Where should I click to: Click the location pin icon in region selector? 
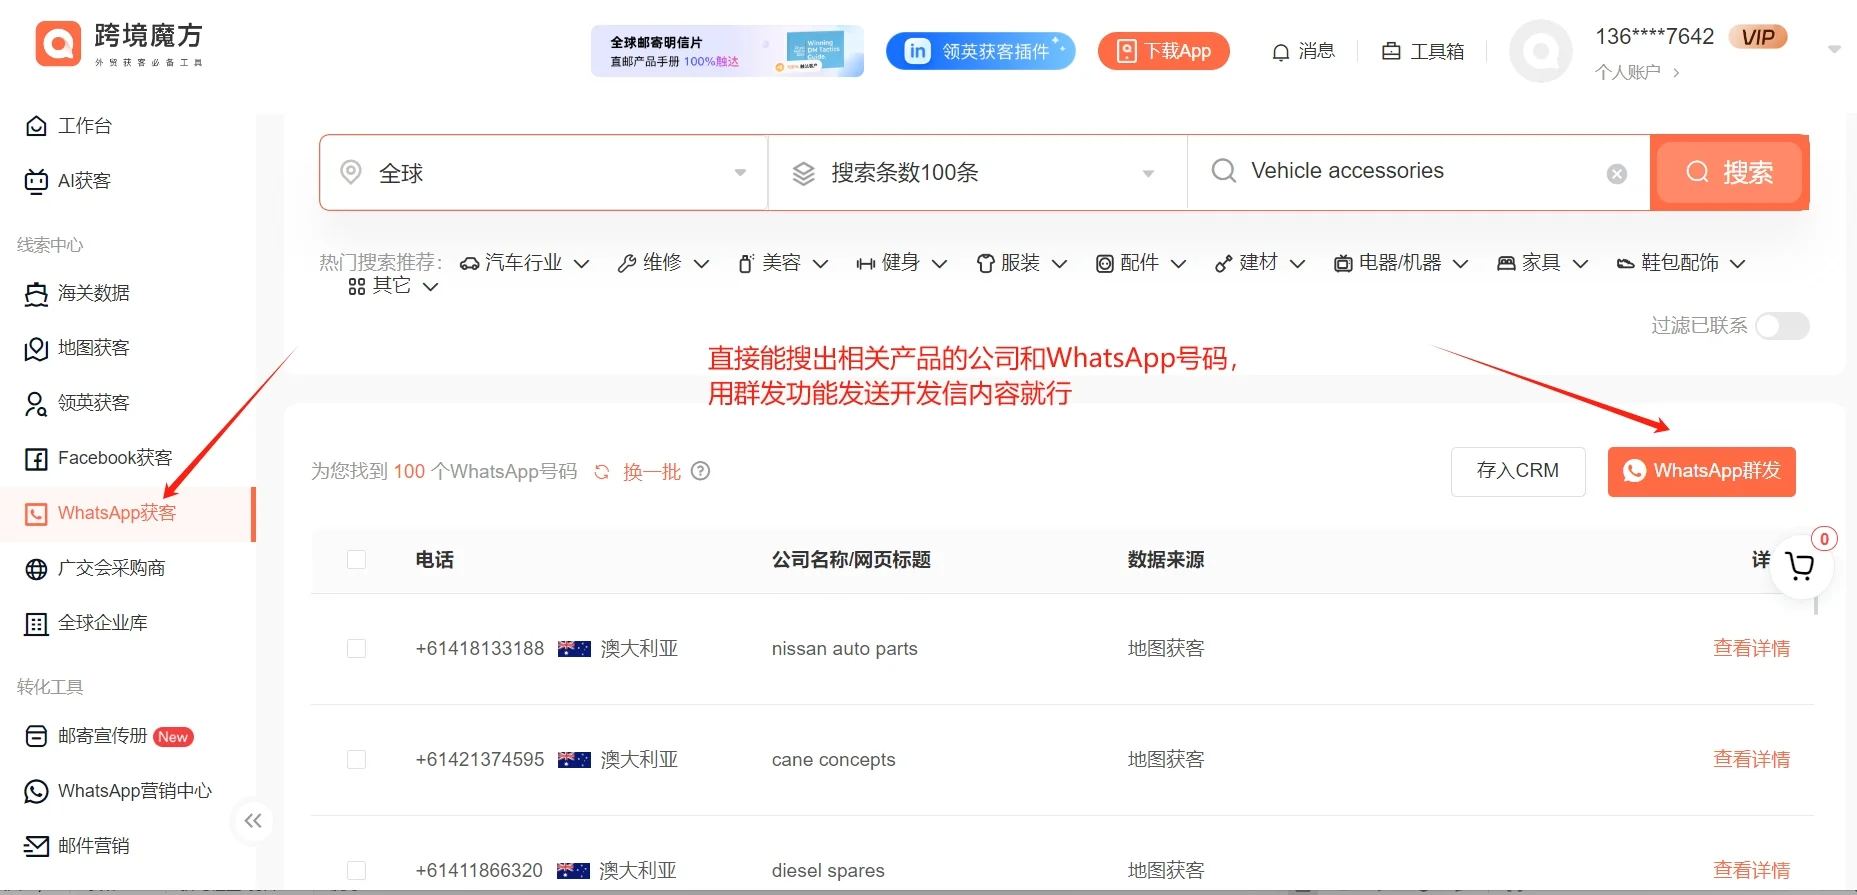click(351, 172)
